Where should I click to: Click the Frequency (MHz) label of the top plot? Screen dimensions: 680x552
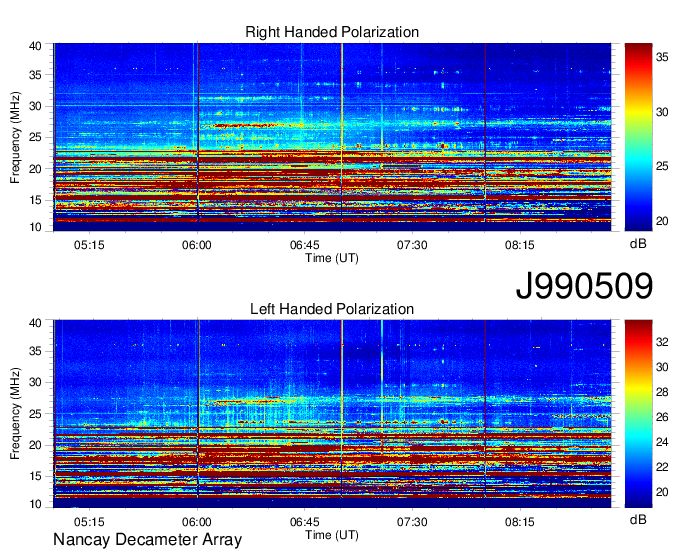(15, 137)
